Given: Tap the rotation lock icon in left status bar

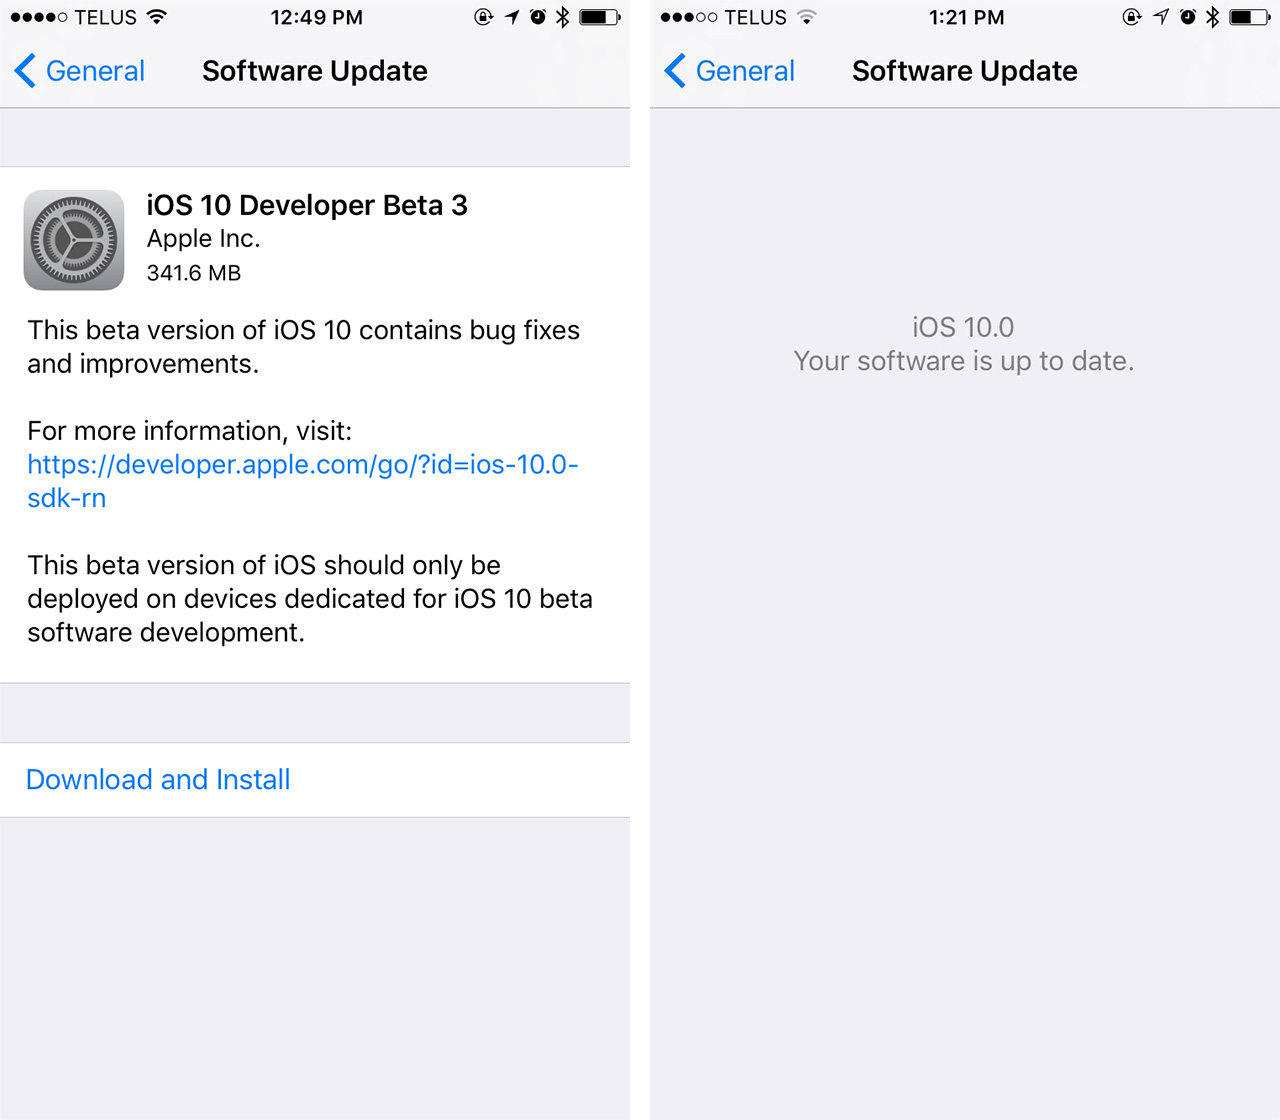Looking at the screenshot, I should click(x=484, y=17).
